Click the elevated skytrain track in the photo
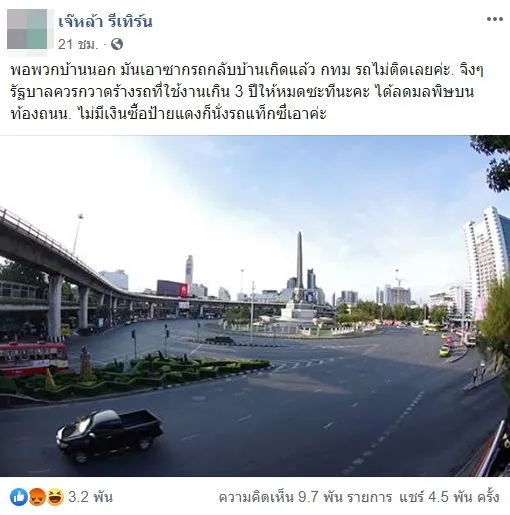This screenshot has height=515, width=510. point(100,271)
